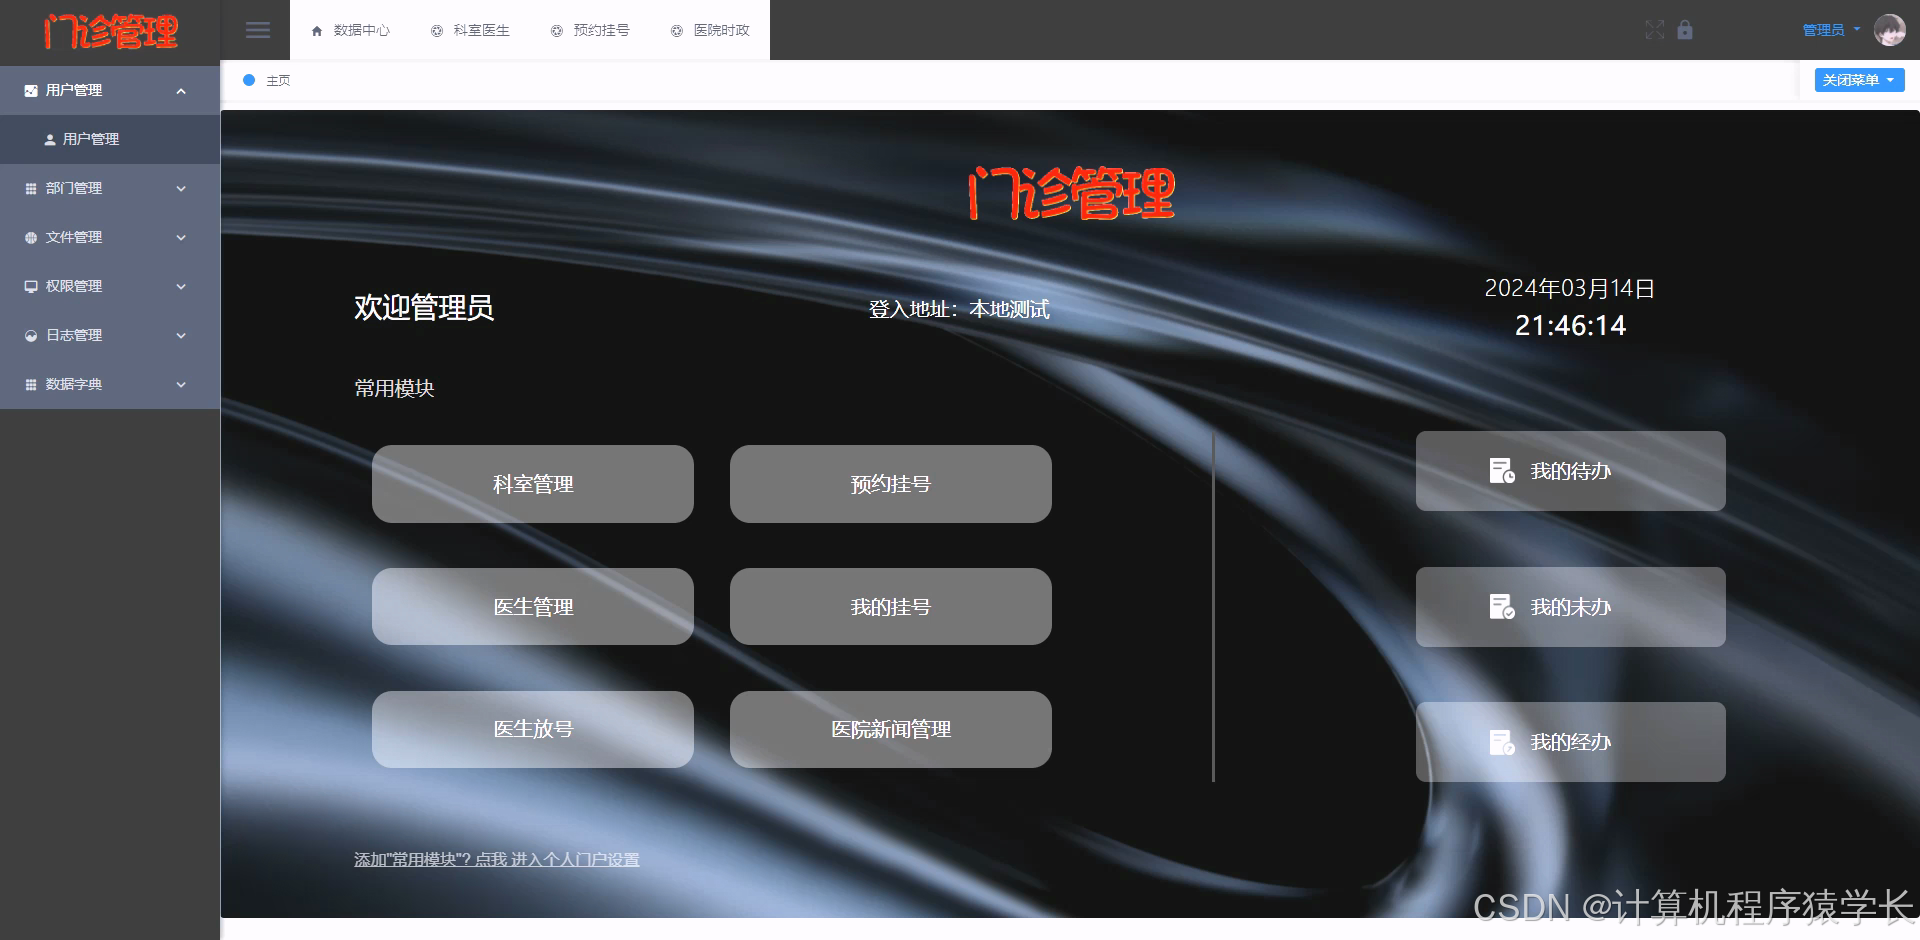Expand the 部门管理 sidebar section
Image resolution: width=1920 pixels, height=940 pixels.
click(x=110, y=188)
